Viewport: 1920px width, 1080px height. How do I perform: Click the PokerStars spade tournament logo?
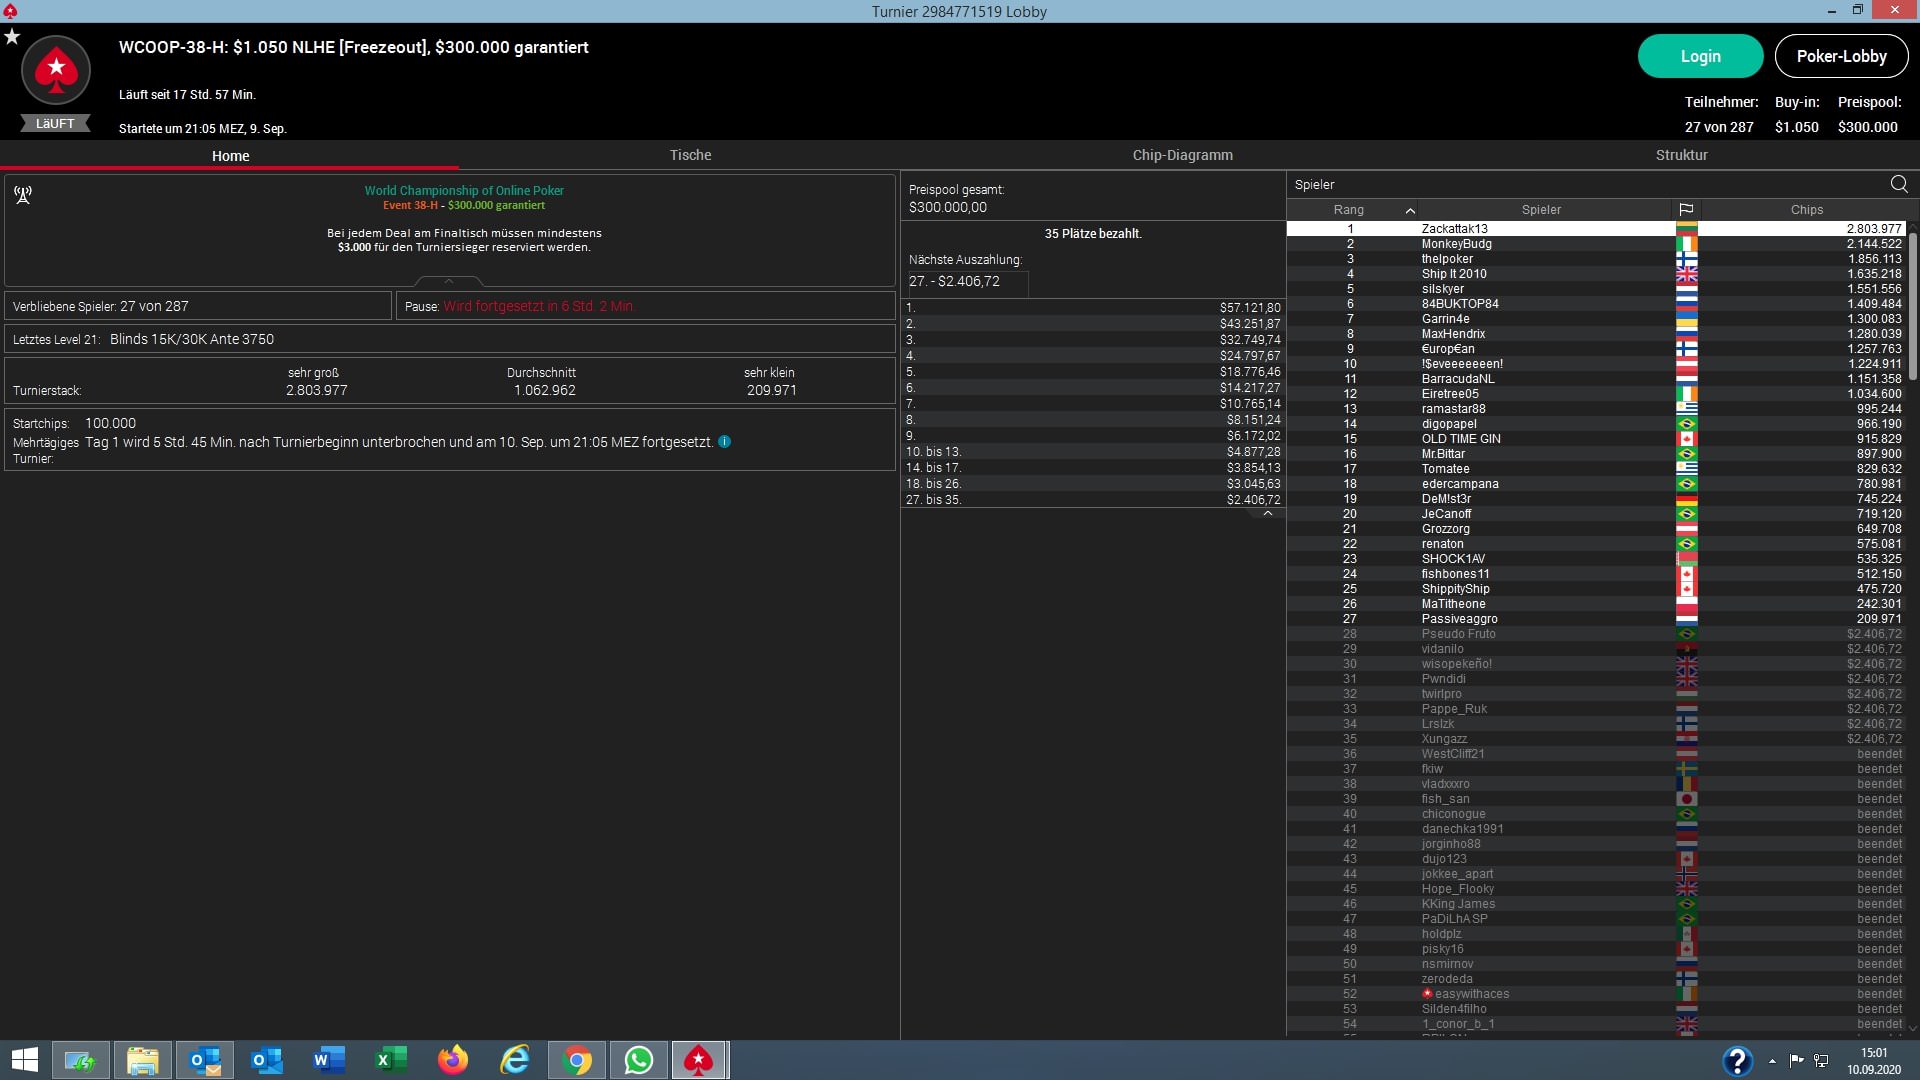coord(56,70)
